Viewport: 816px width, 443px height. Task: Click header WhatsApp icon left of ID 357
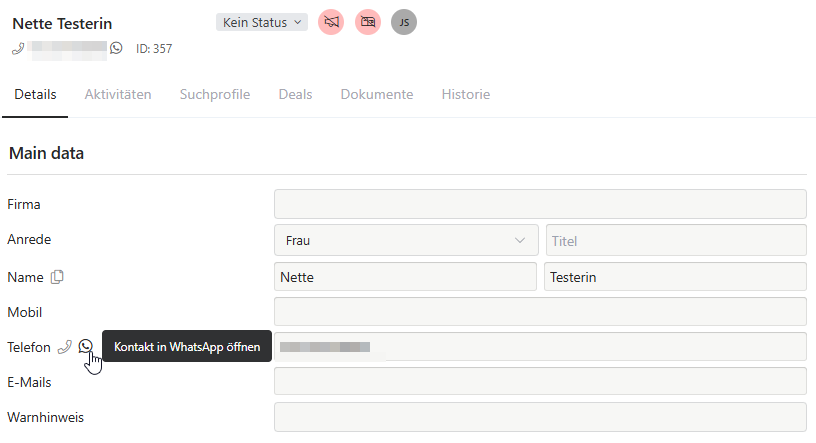(x=116, y=48)
